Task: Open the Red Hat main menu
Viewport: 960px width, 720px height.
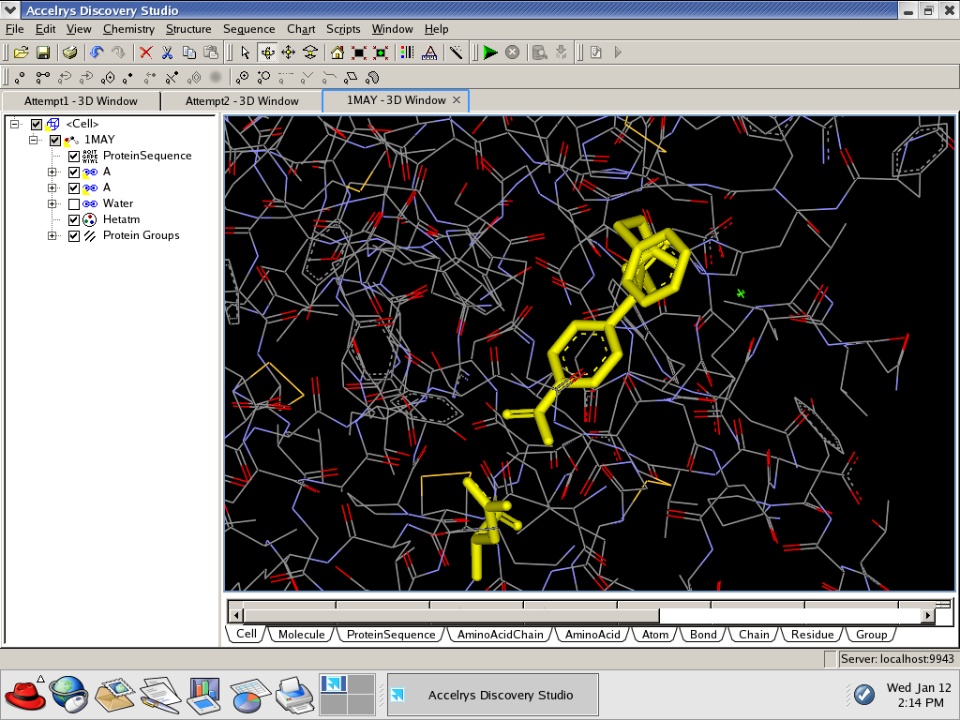Action: 25,694
